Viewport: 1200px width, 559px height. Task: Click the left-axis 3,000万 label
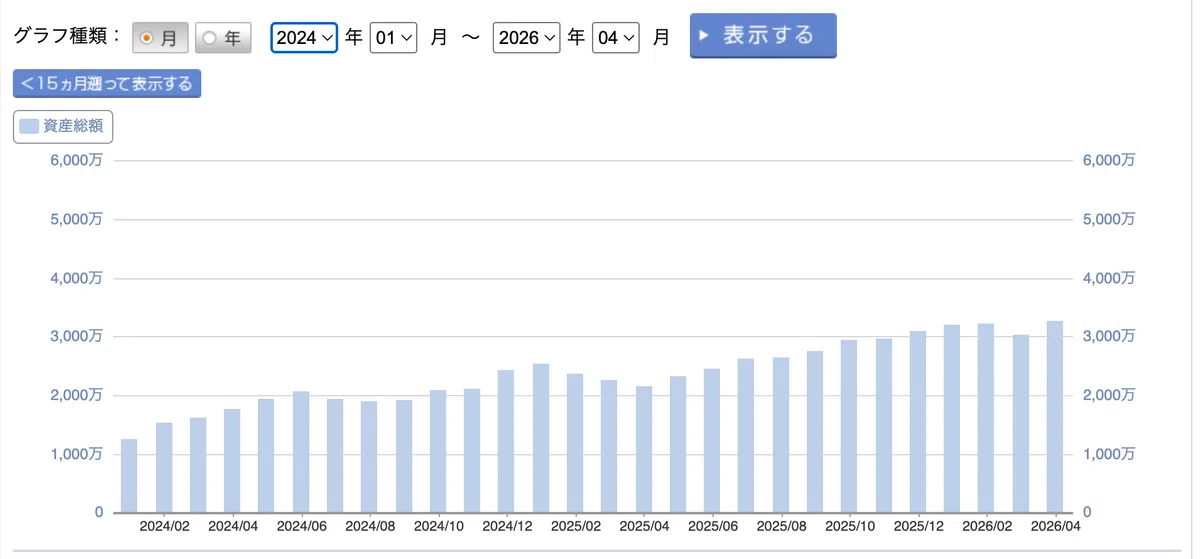point(77,336)
